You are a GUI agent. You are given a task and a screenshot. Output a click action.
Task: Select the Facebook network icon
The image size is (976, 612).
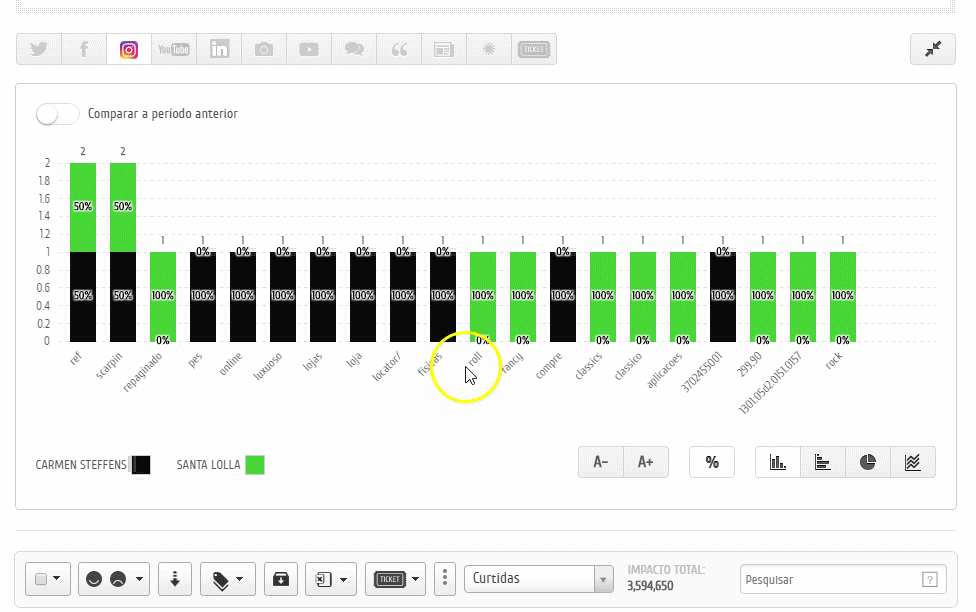tap(84, 49)
